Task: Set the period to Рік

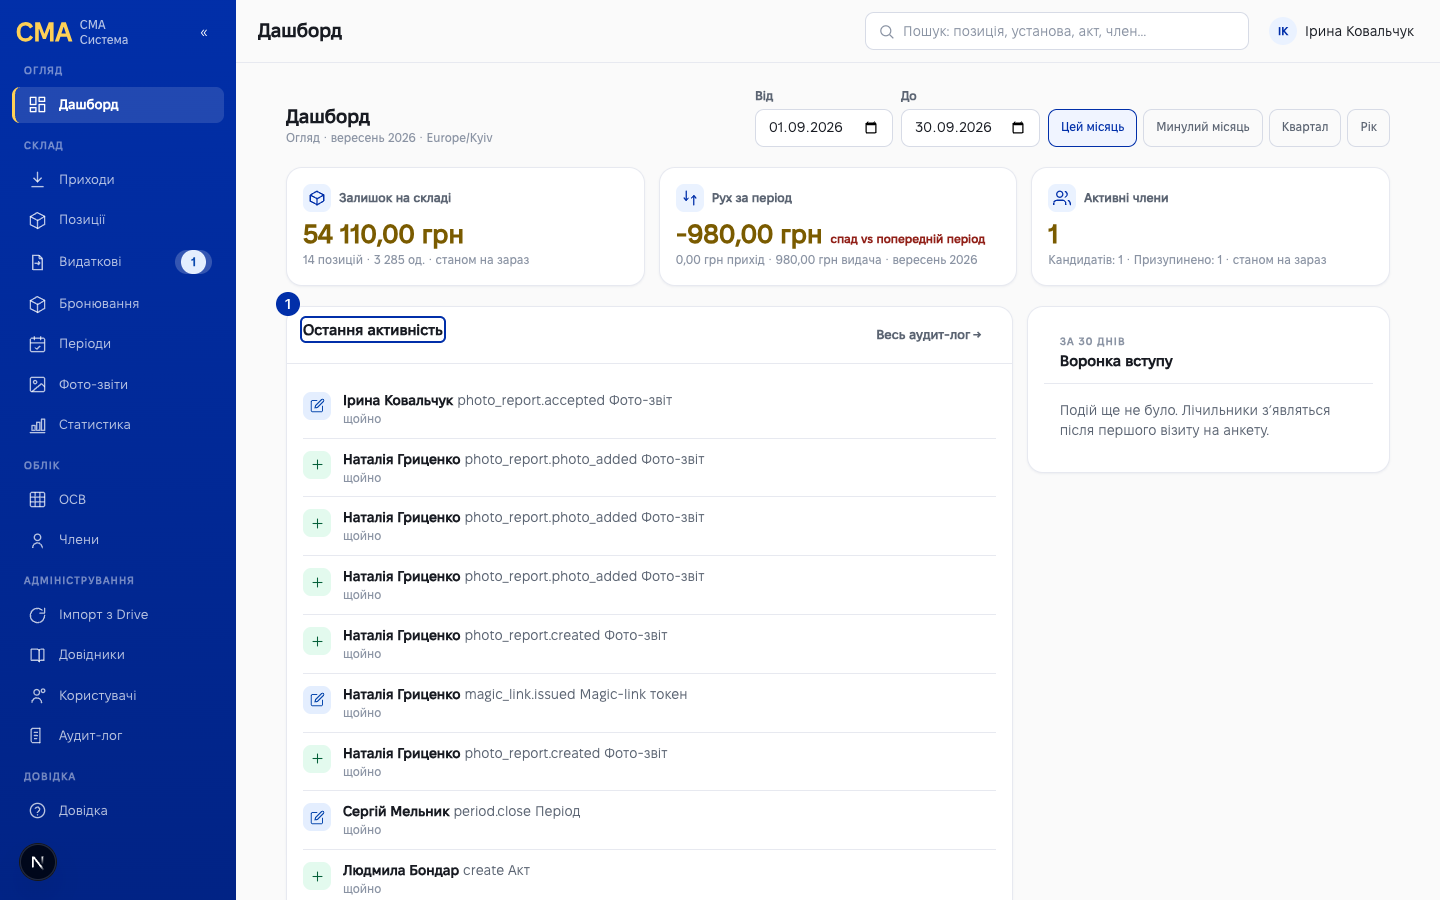Action: point(1368,128)
